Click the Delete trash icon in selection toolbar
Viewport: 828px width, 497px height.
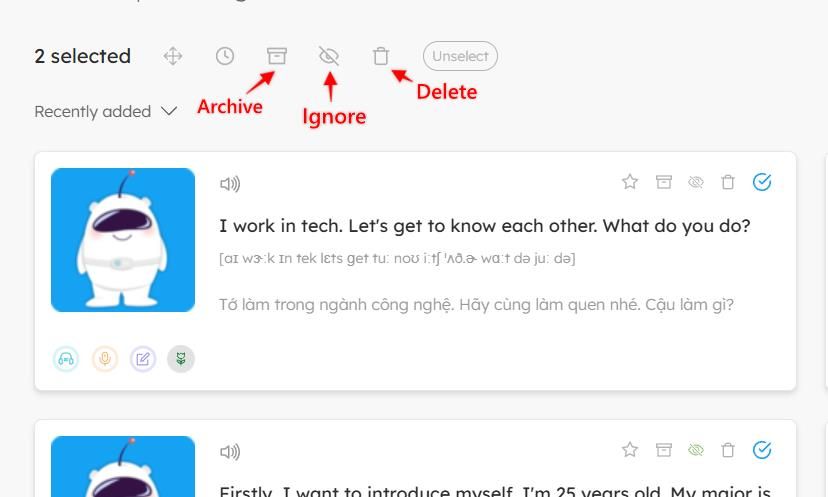click(381, 56)
